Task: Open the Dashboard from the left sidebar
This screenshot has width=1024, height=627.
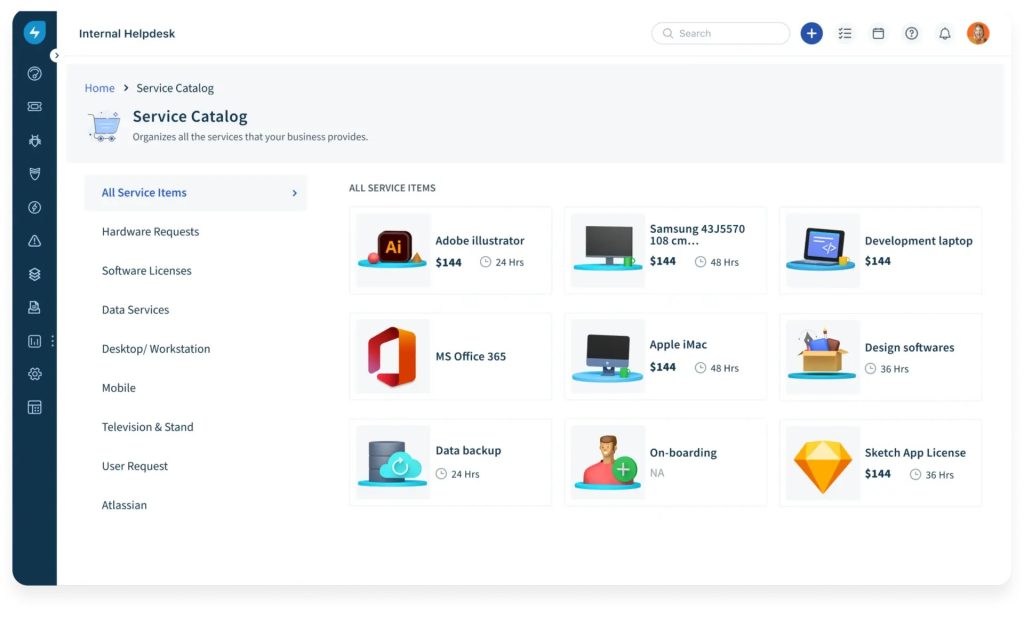Action: point(34,73)
